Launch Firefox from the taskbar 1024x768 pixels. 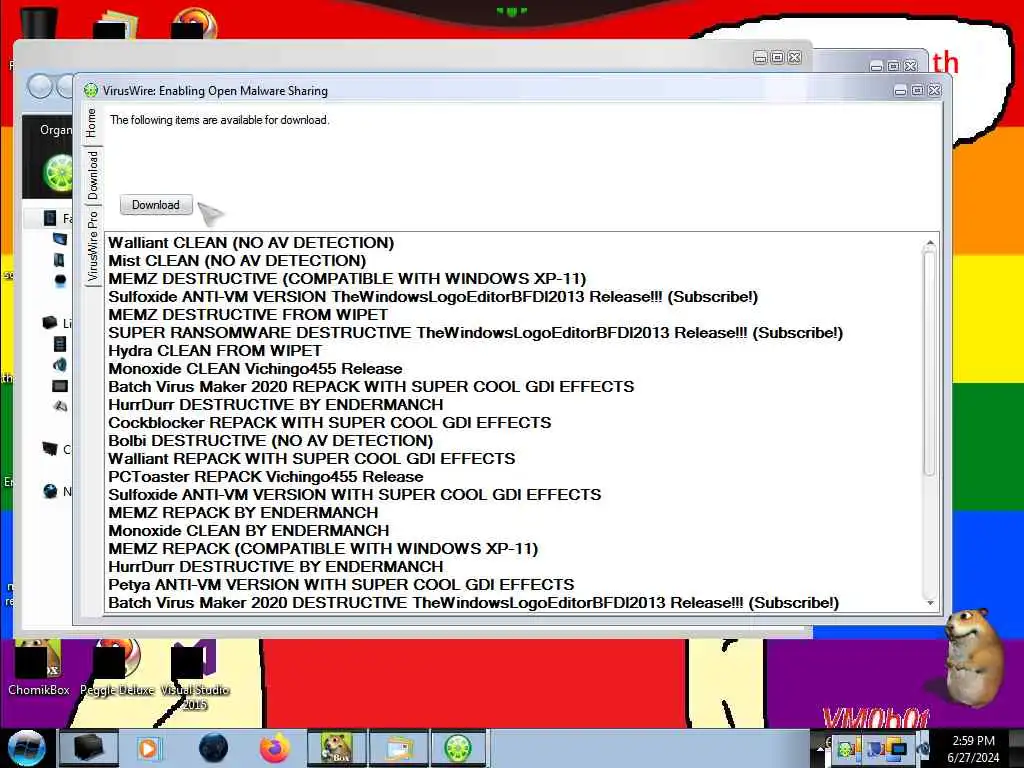(275, 748)
